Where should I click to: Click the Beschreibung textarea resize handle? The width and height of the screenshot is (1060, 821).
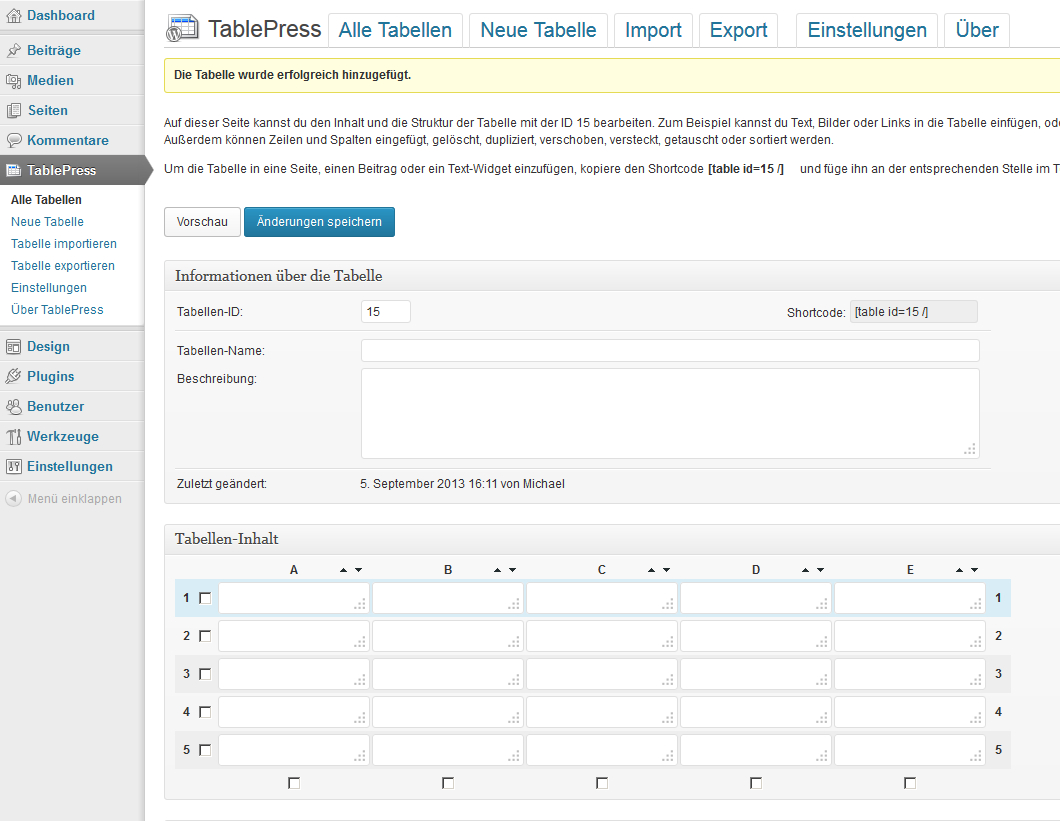[x=970, y=449]
